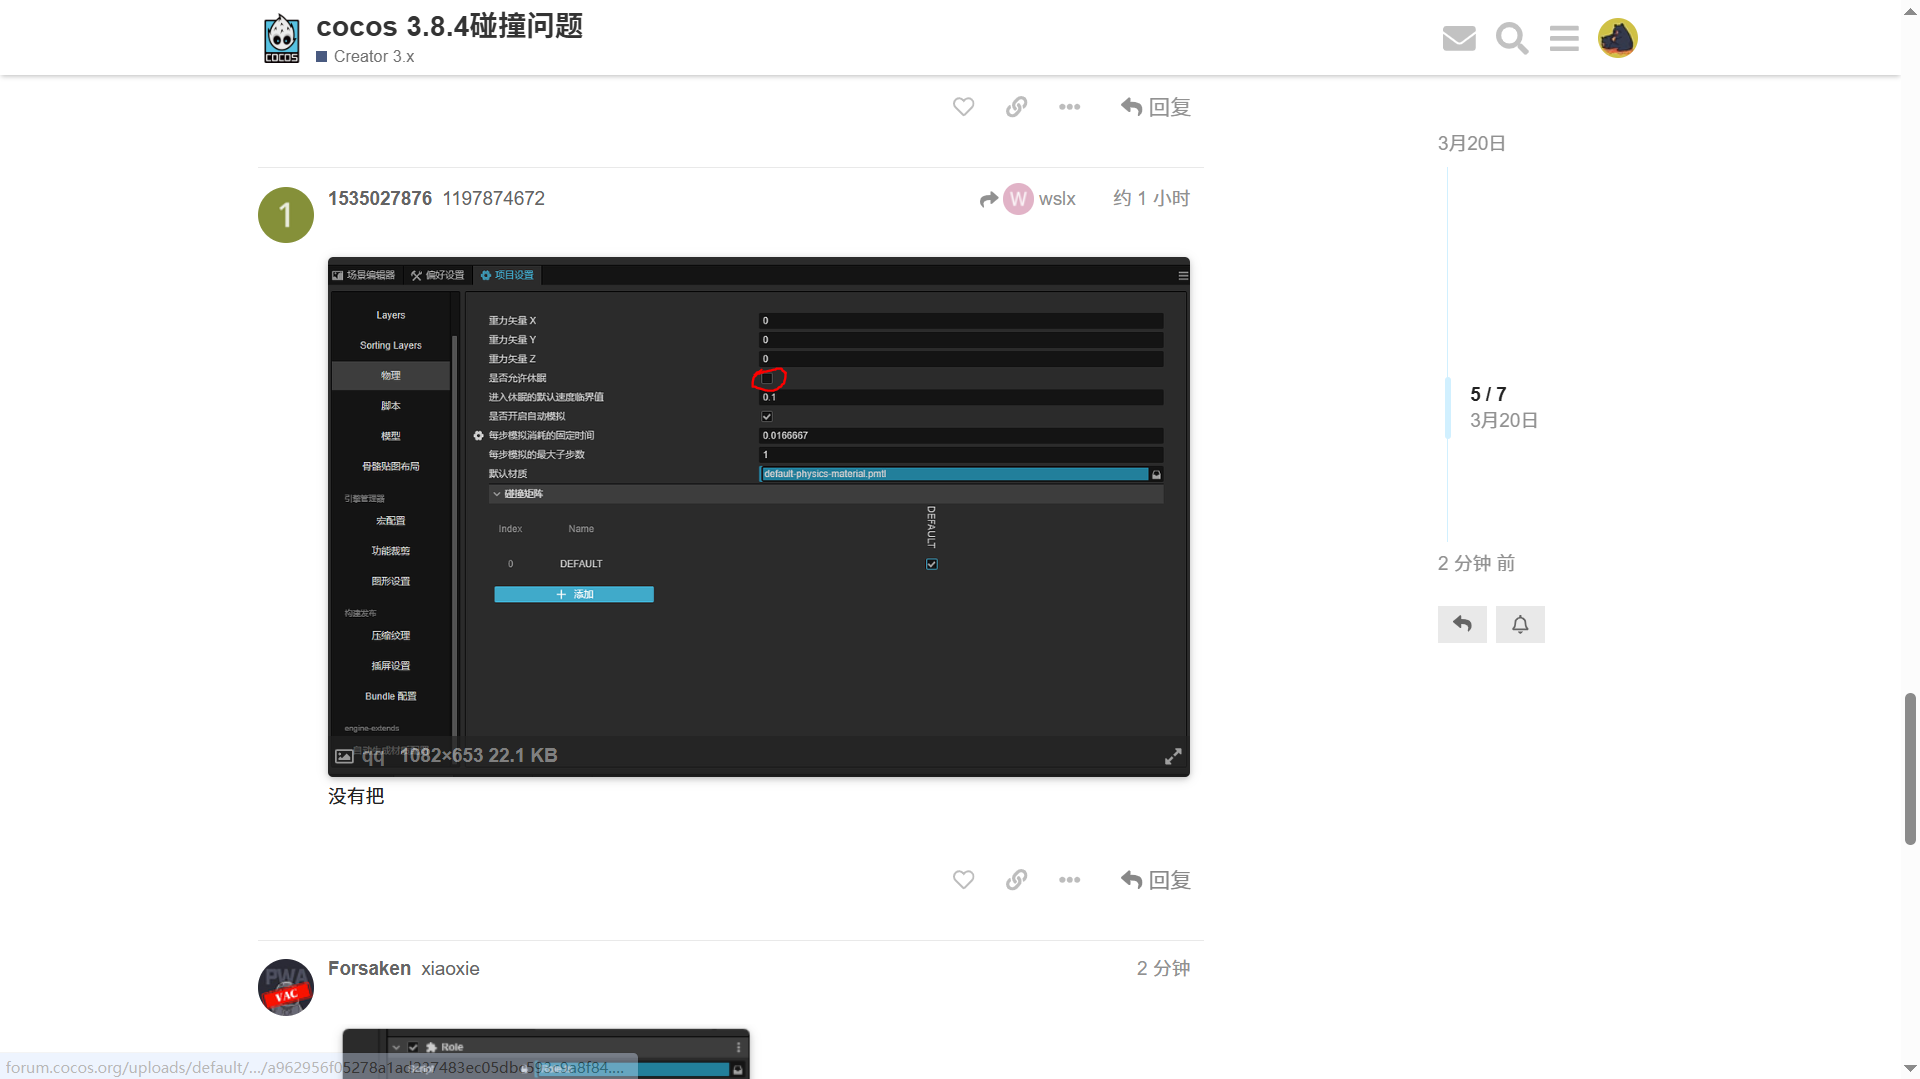Open the notification bell settings
Viewport: 1920px width, 1079px height.
(x=1520, y=624)
